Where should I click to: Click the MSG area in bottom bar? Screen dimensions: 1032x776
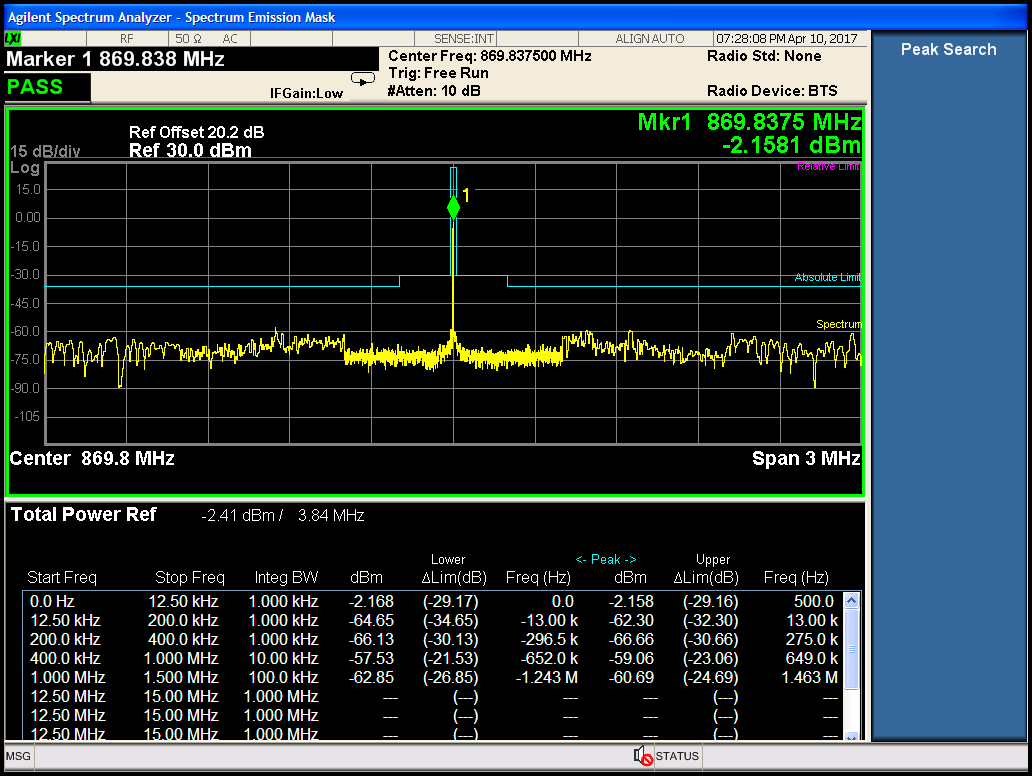(x=17, y=756)
